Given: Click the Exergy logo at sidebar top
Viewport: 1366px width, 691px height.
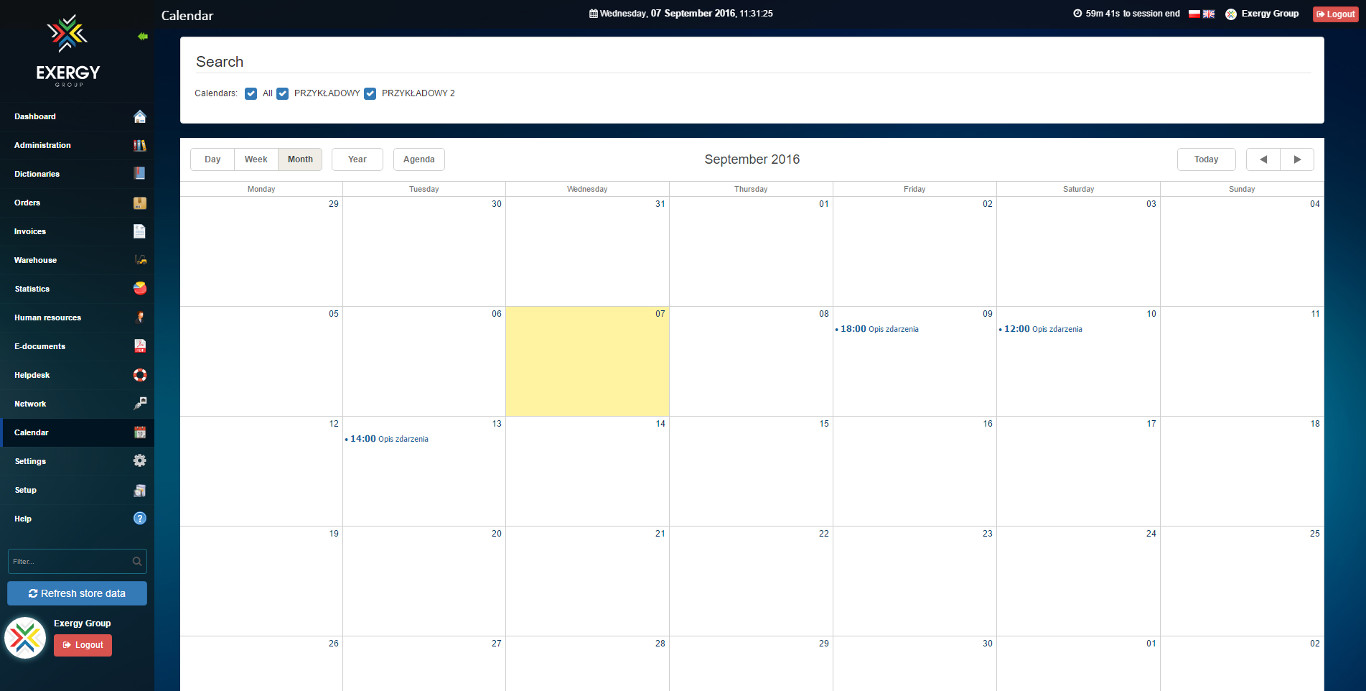Looking at the screenshot, I should point(68,50).
